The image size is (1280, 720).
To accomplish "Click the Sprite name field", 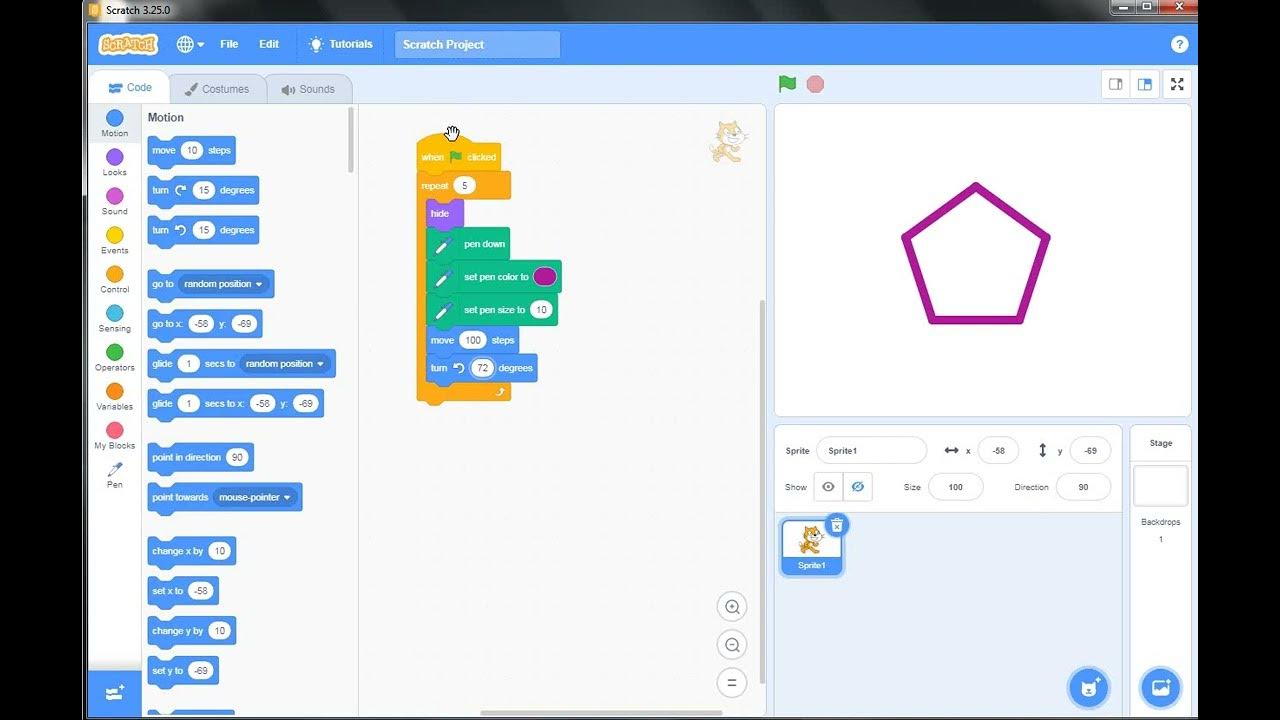I will [871, 450].
